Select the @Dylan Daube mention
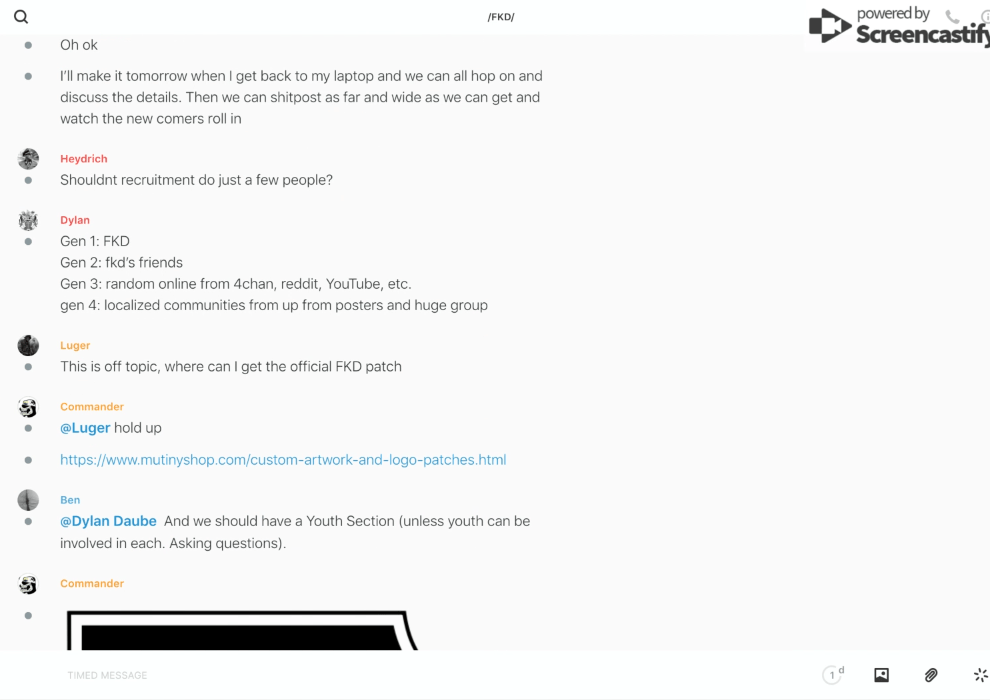 [x=108, y=521]
